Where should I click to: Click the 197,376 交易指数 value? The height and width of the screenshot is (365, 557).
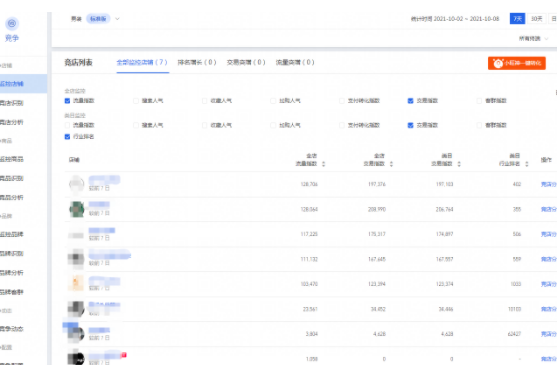point(377,184)
